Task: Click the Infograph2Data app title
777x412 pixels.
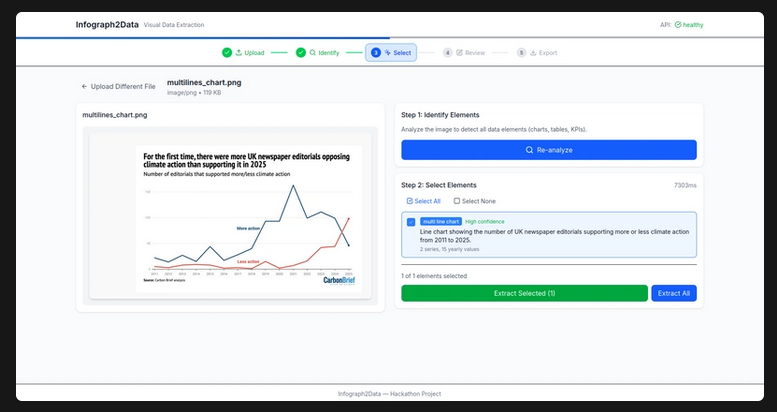Action: (x=107, y=25)
